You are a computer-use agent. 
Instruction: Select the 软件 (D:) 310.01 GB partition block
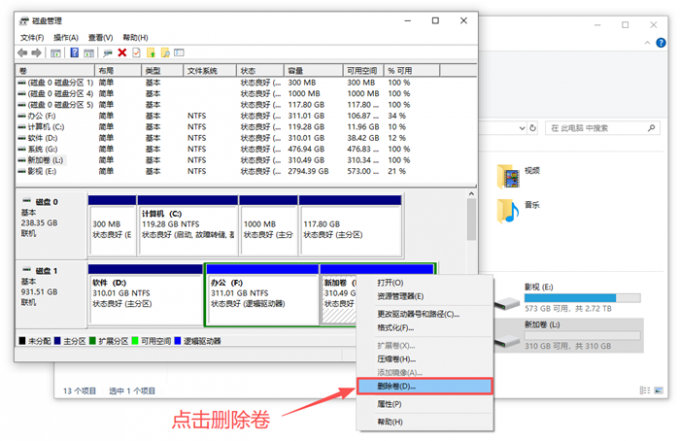145,295
